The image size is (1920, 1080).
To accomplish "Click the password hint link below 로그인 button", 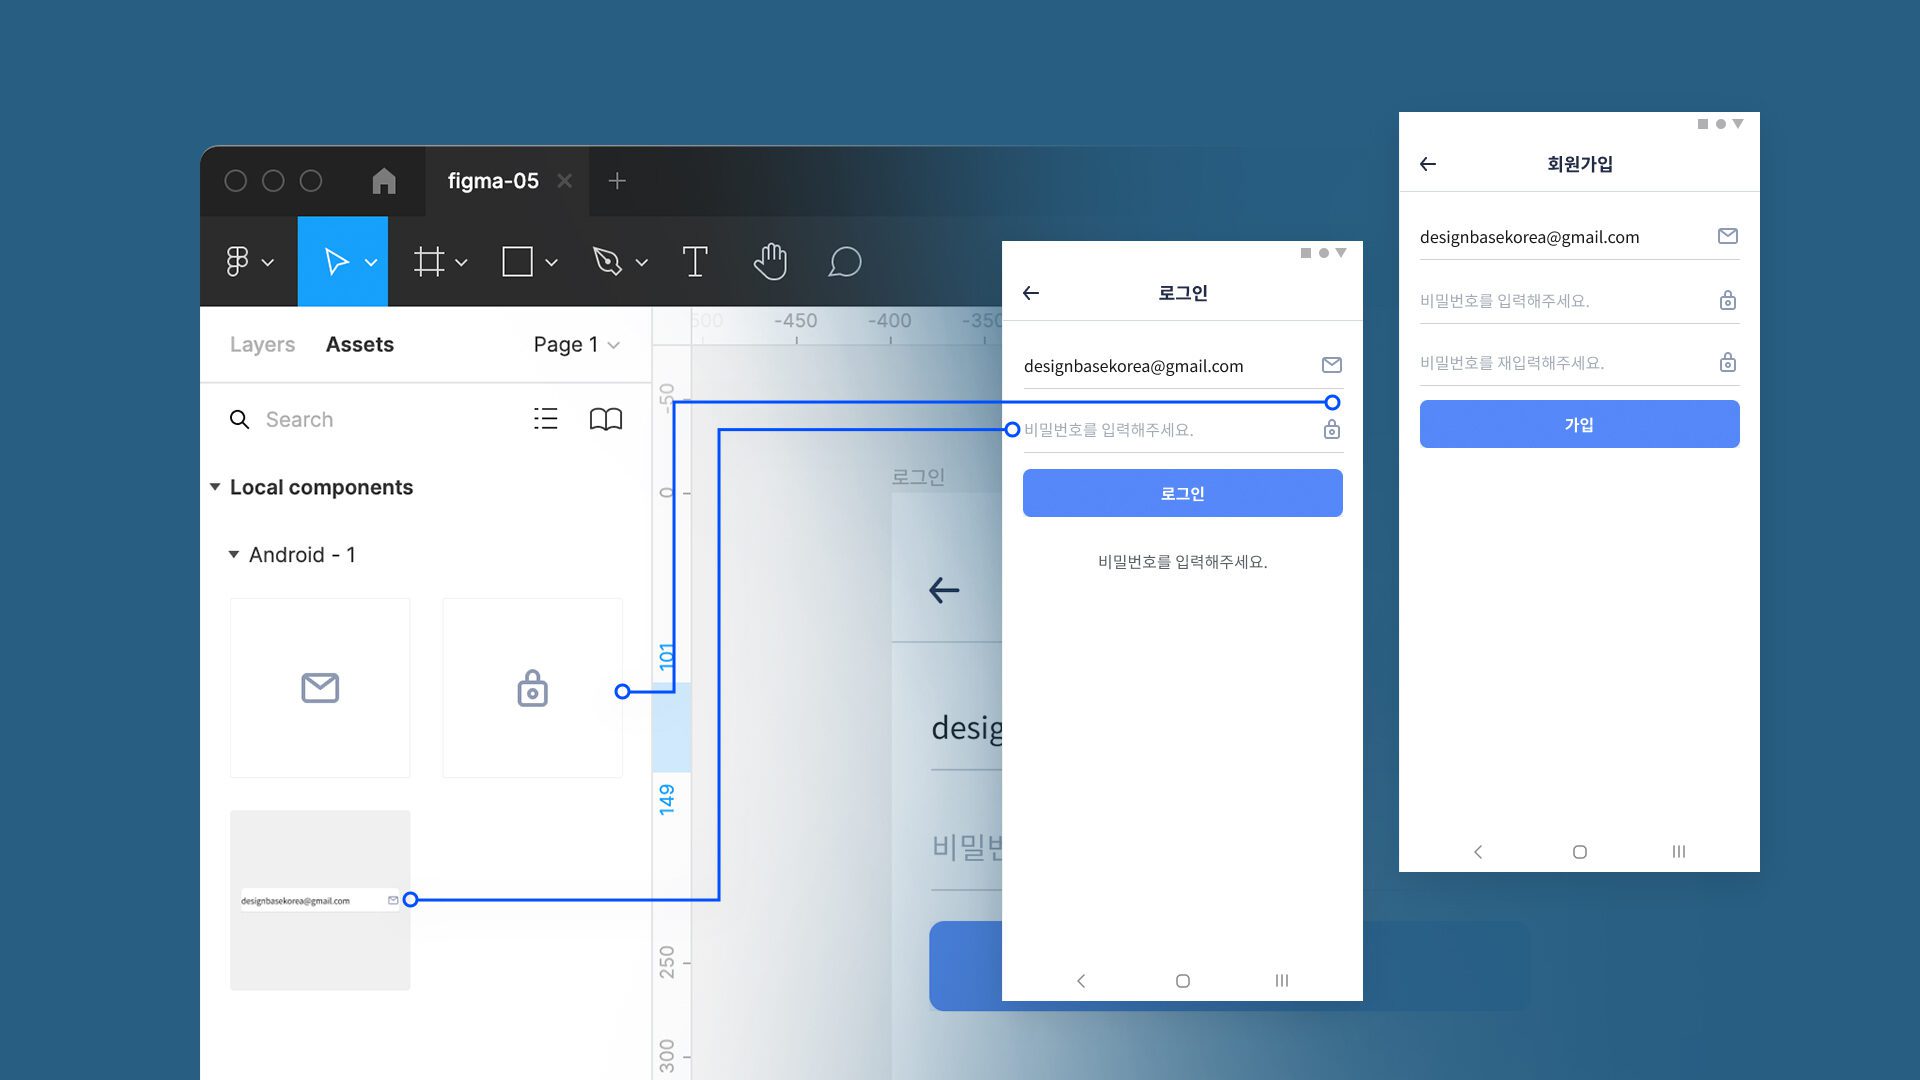I will click(x=1182, y=562).
